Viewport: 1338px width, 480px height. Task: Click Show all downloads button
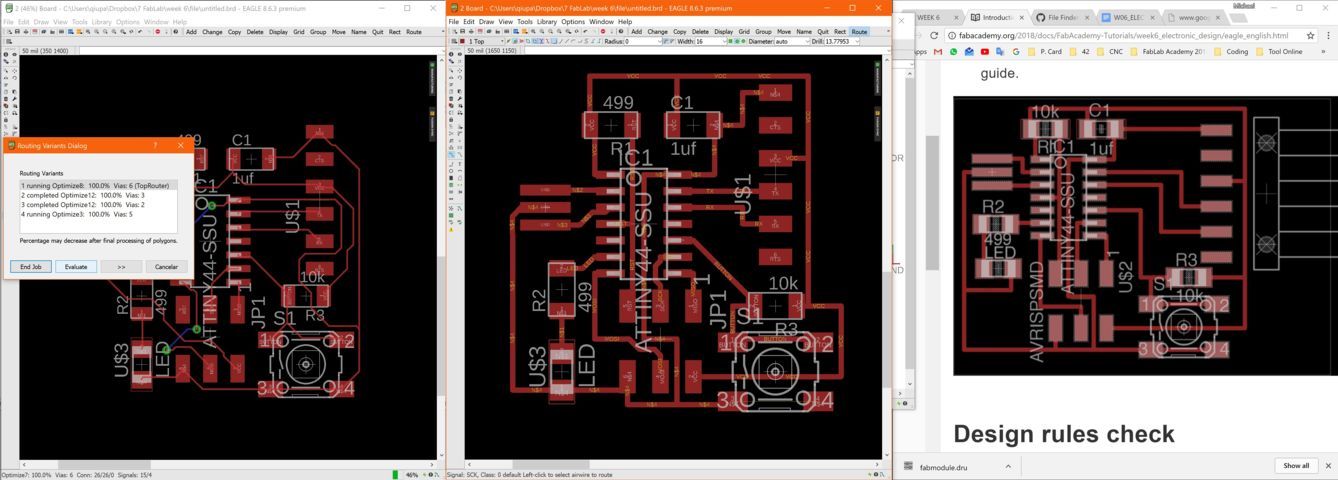1296,466
